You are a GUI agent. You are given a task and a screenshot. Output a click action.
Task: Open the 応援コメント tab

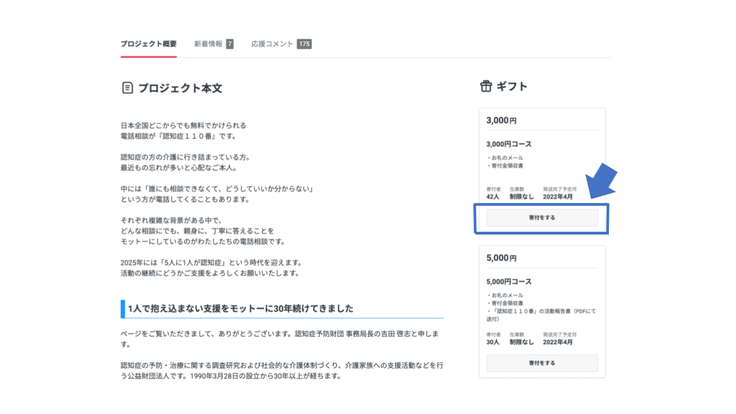272,44
